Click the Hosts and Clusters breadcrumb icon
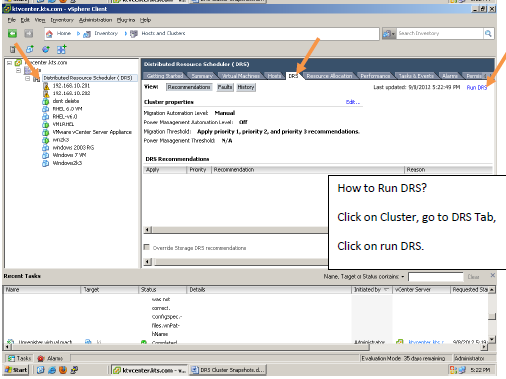This screenshot has height=379, width=506. (x=134, y=34)
